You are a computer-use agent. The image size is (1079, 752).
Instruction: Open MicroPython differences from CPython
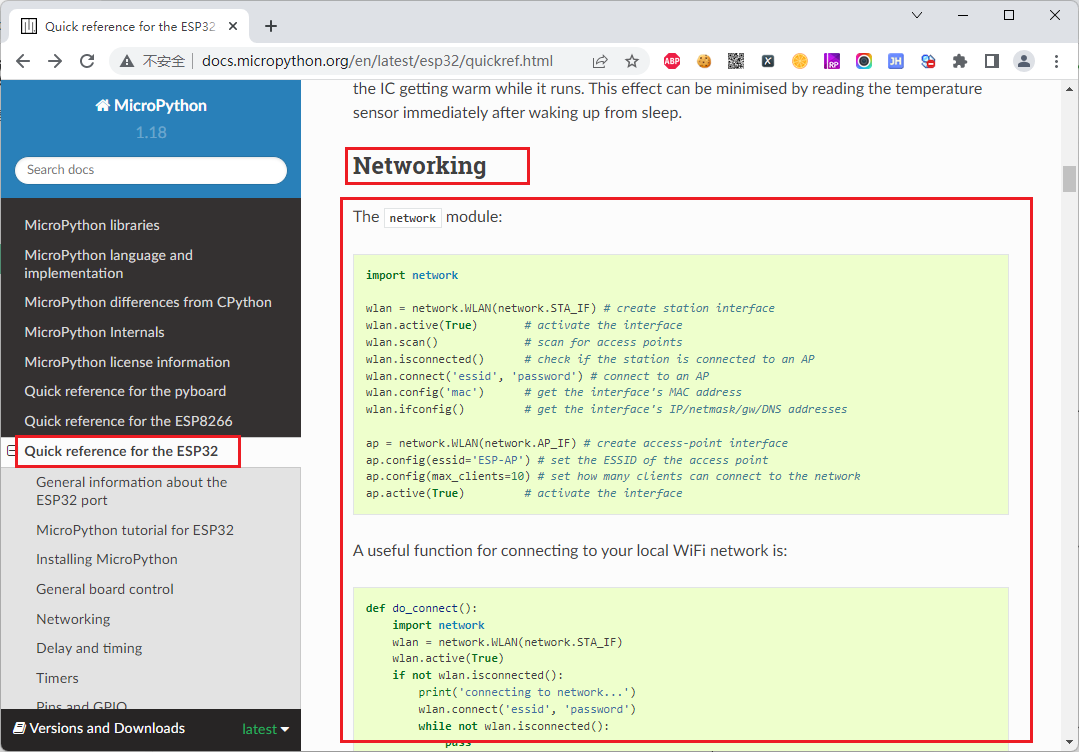(x=148, y=302)
